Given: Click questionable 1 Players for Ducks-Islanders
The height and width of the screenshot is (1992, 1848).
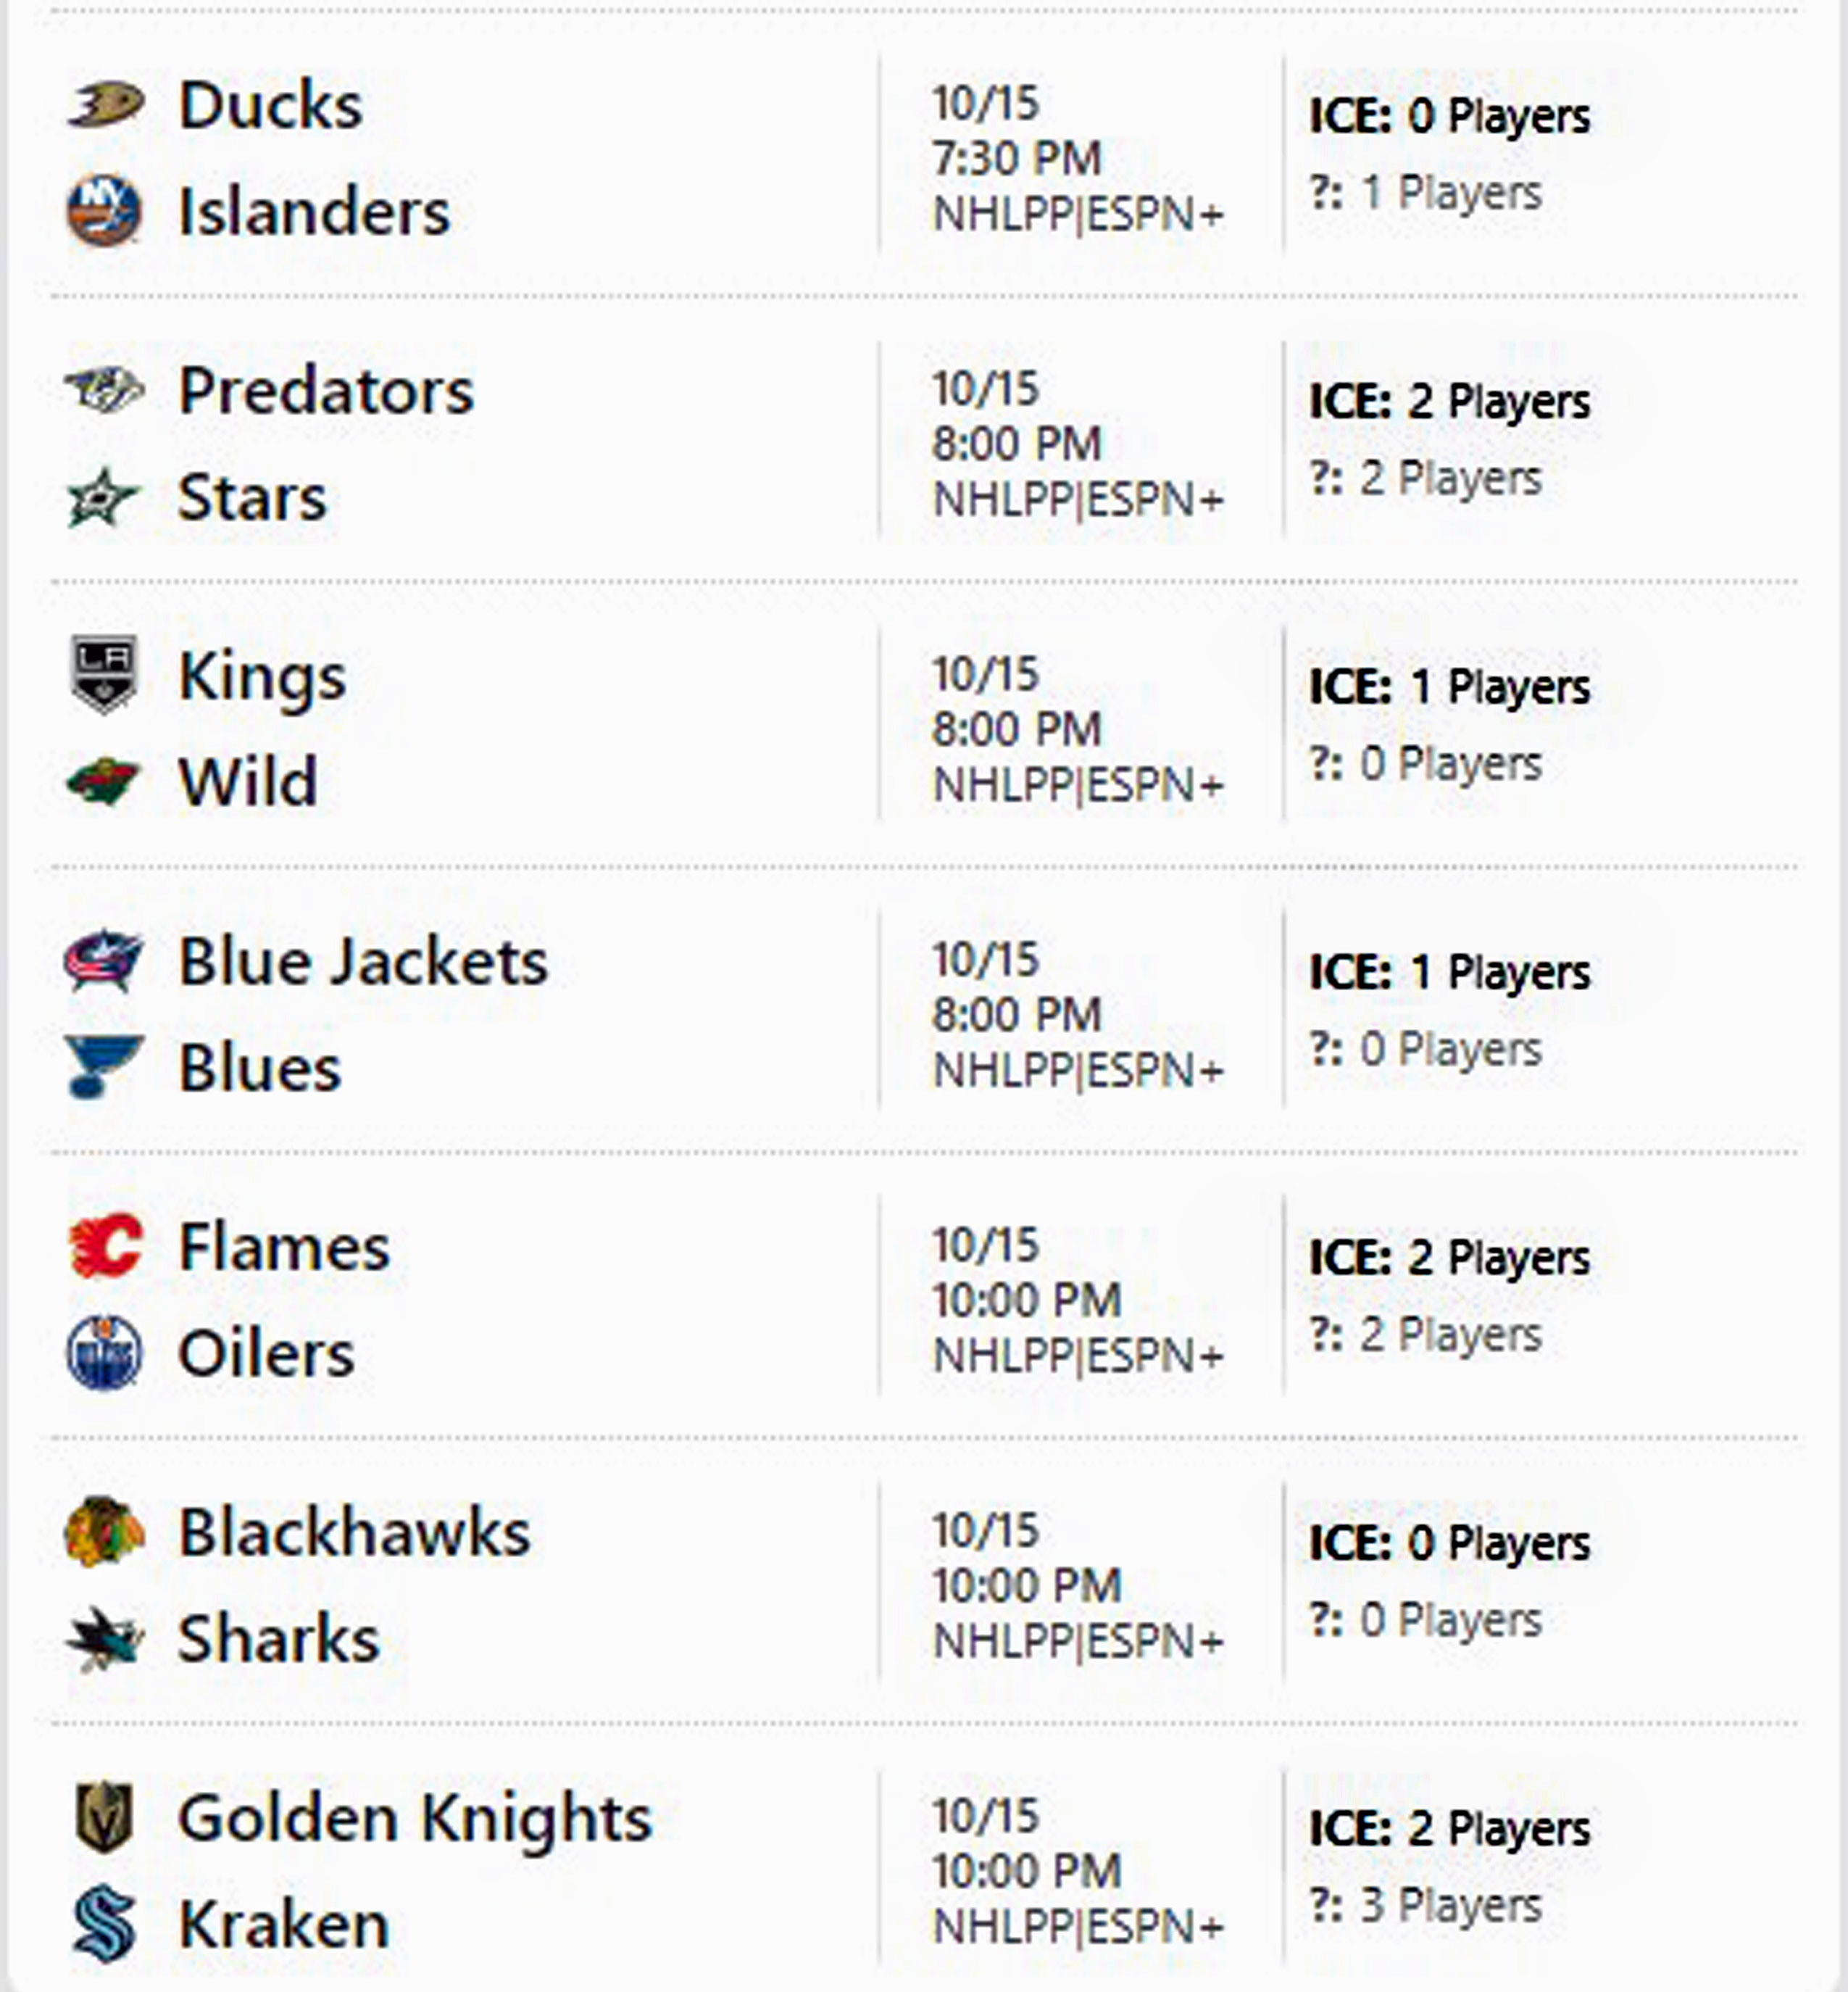Looking at the screenshot, I should point(1426,193).
